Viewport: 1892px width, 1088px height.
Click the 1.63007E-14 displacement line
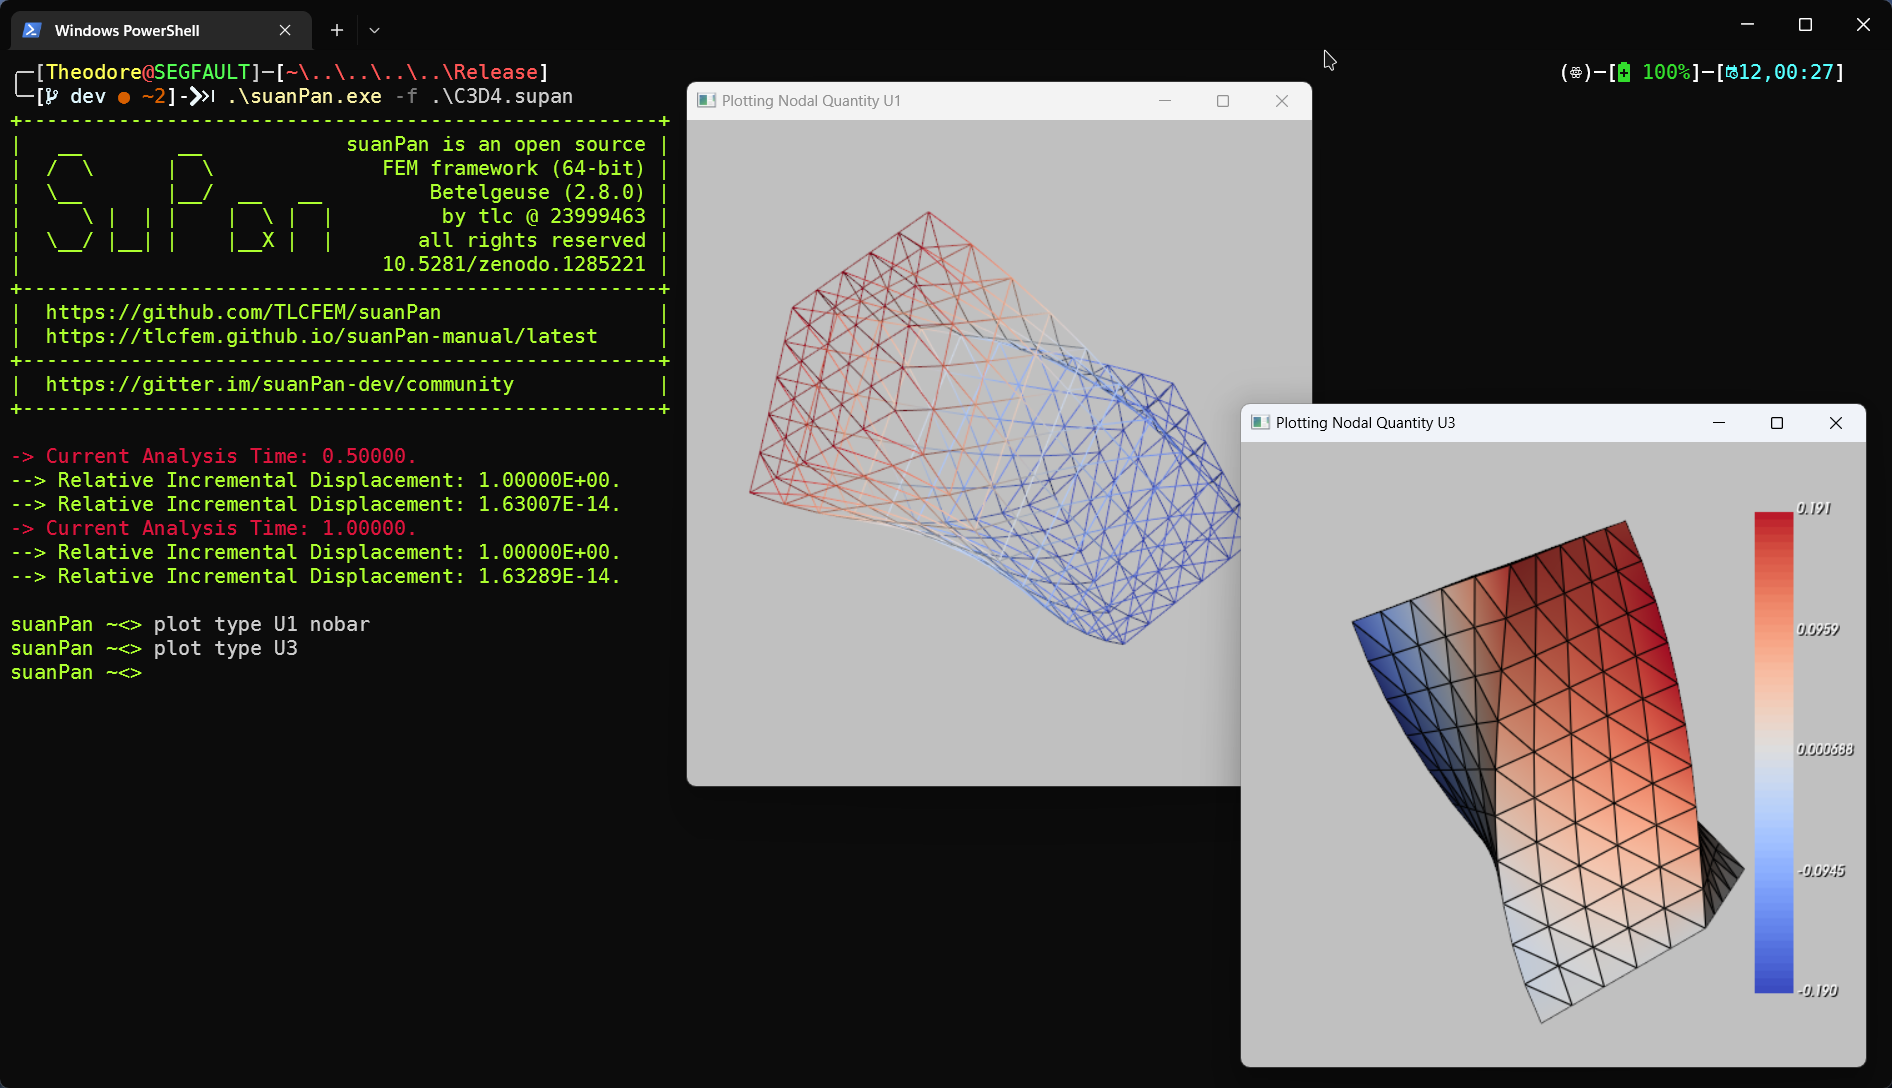click(316, 504)
